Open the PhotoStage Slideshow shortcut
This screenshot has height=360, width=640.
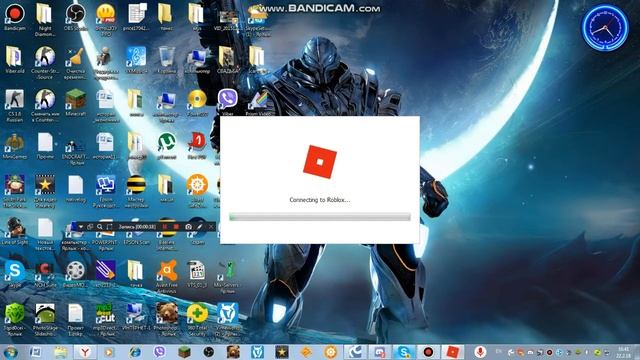45,319
